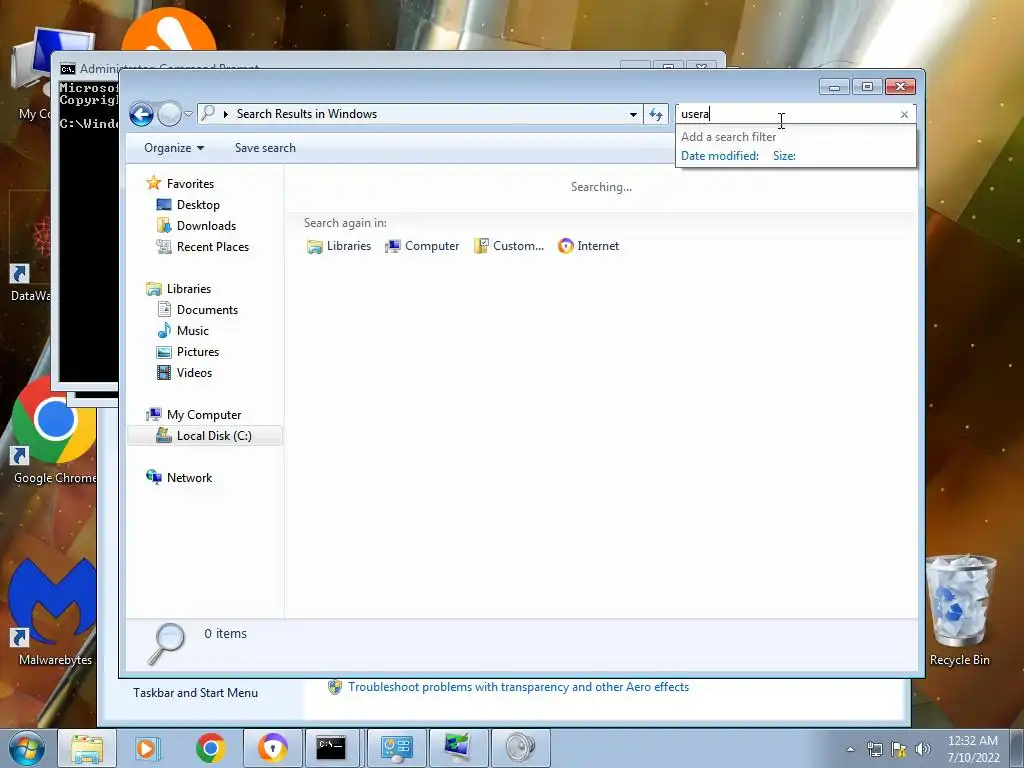Switch to Command Prompt on the taskbar

coord(331,748)
